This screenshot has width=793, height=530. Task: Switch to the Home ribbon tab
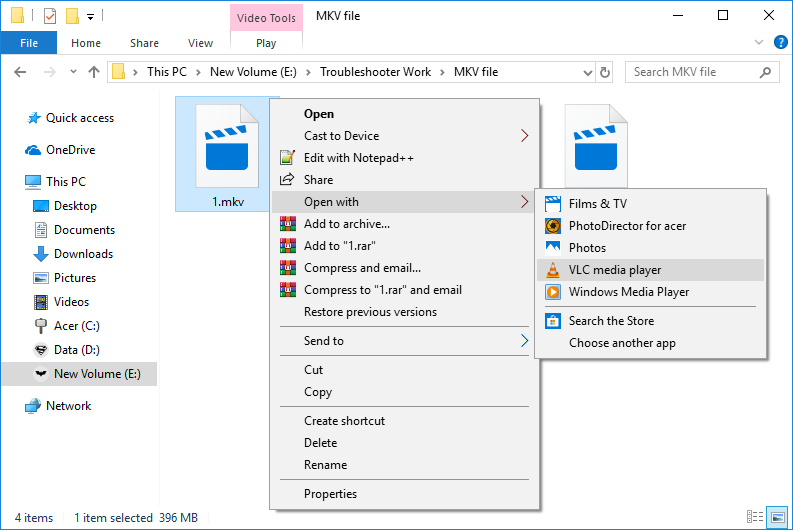click(x=85, y=43)
